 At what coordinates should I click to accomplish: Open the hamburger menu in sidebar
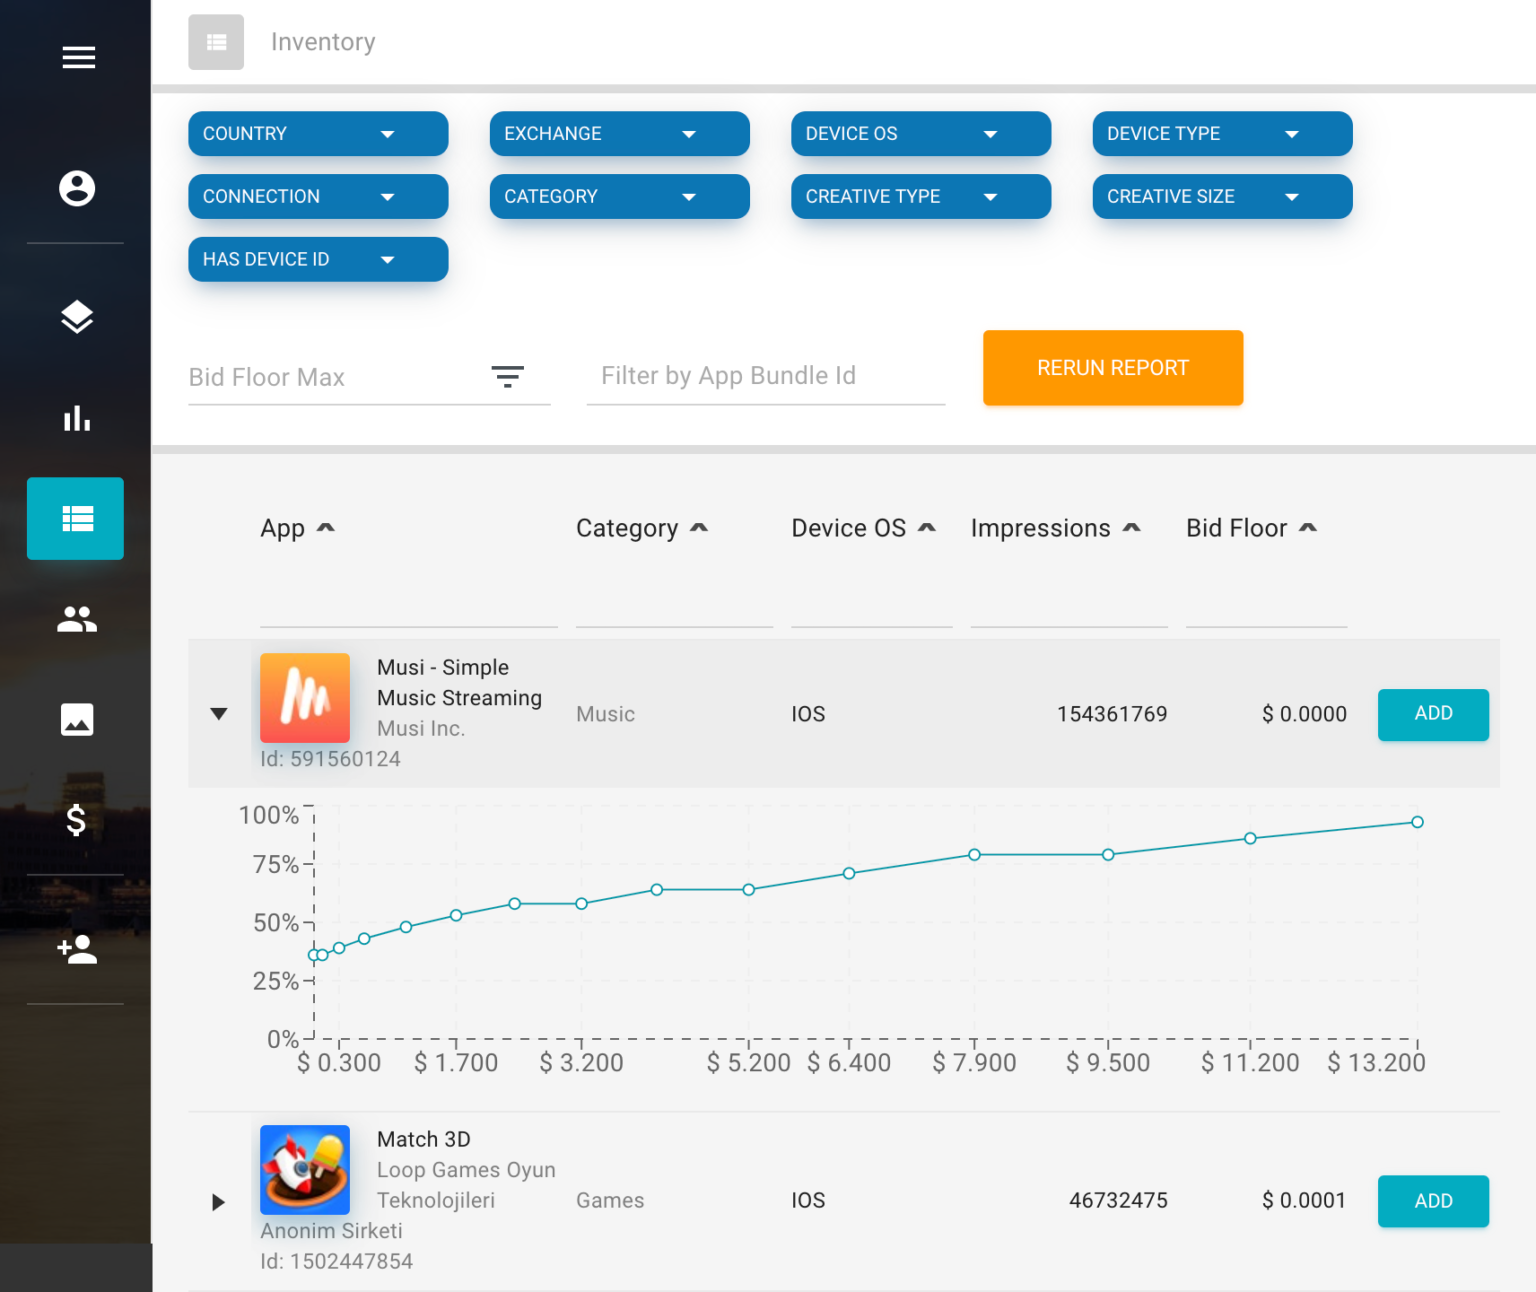click(78, 57)
